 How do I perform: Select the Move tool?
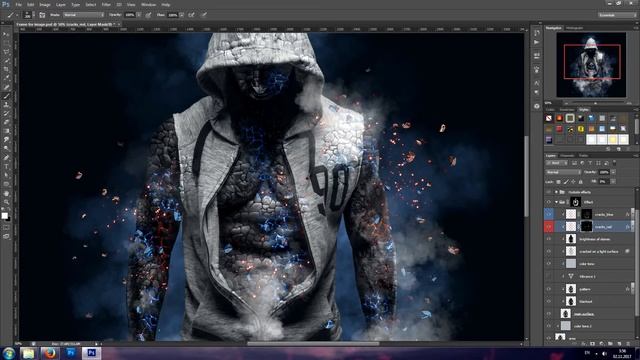coord(6,35)
